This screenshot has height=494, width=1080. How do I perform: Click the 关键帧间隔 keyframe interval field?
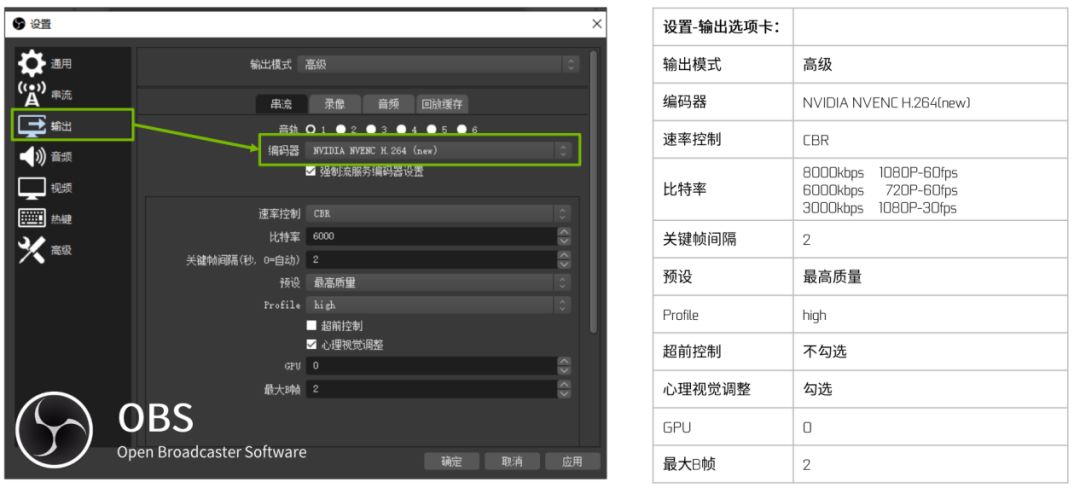(431, 260)
